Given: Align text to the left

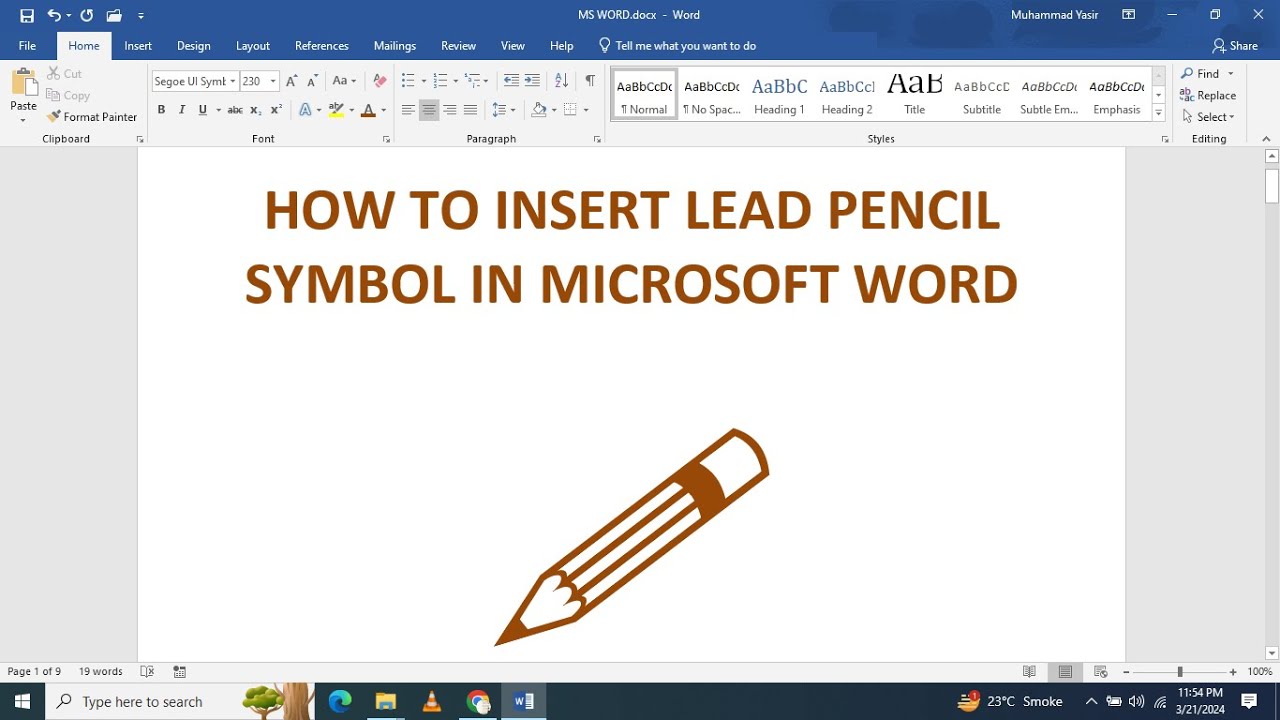Looking at the screenshot, I should pos(408,110).
